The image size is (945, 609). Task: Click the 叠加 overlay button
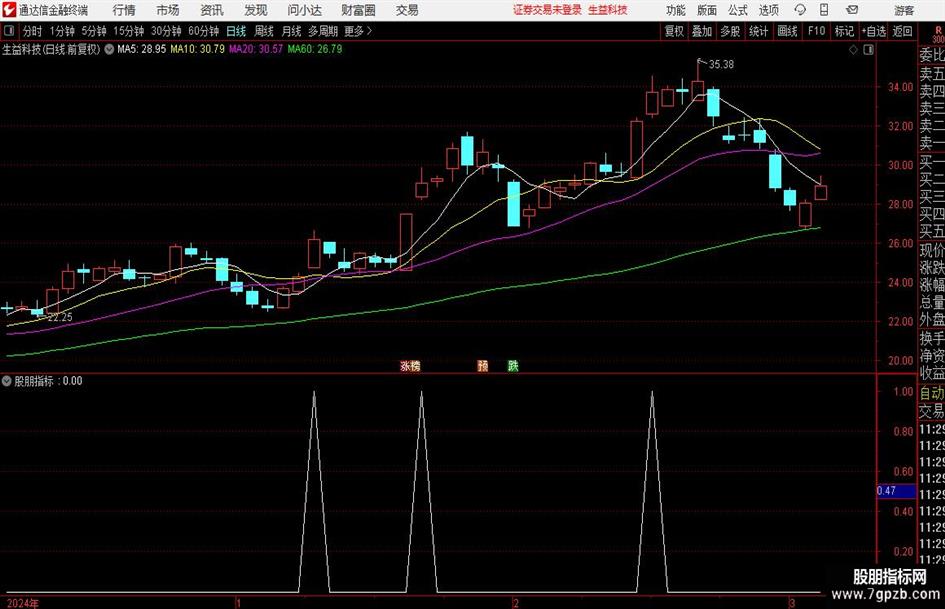tap(702, 31)
